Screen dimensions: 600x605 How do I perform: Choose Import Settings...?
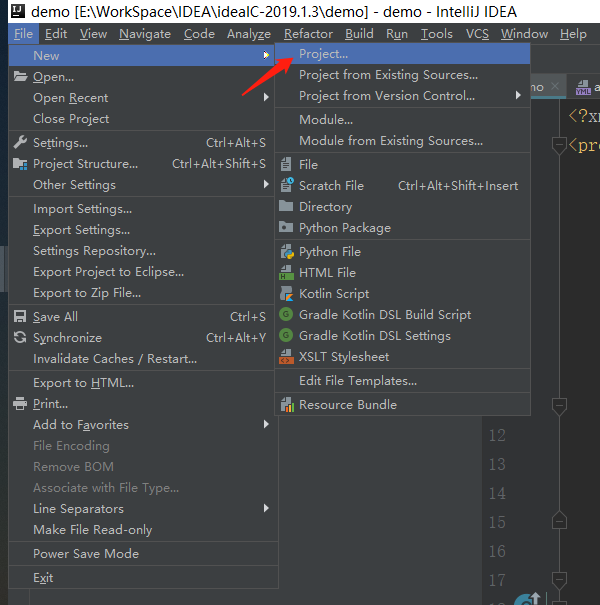pos(141,209)
